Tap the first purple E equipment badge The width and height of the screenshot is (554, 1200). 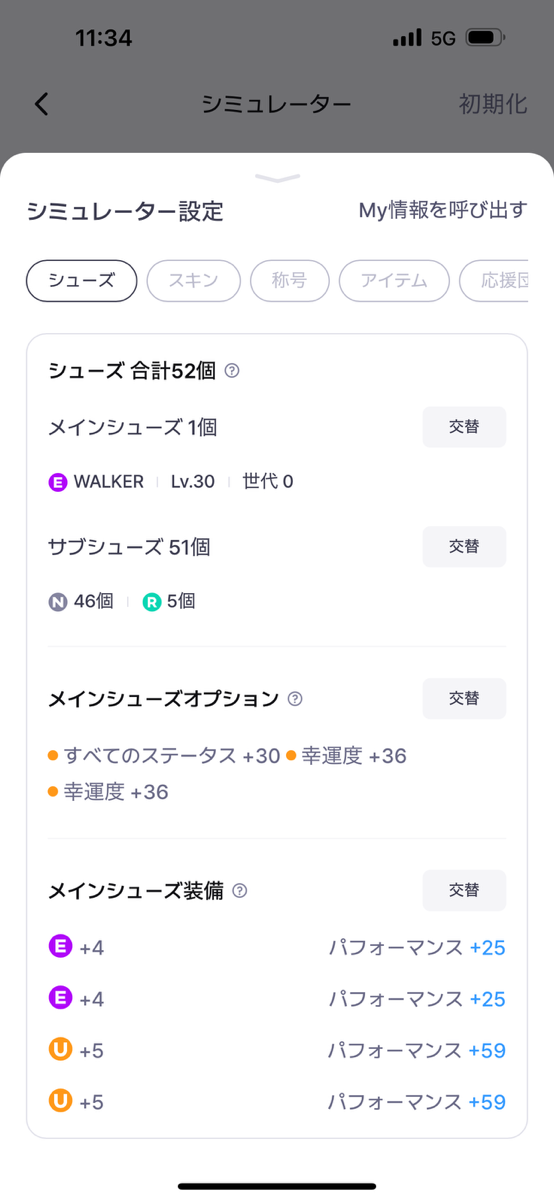[x=60, y=947]
